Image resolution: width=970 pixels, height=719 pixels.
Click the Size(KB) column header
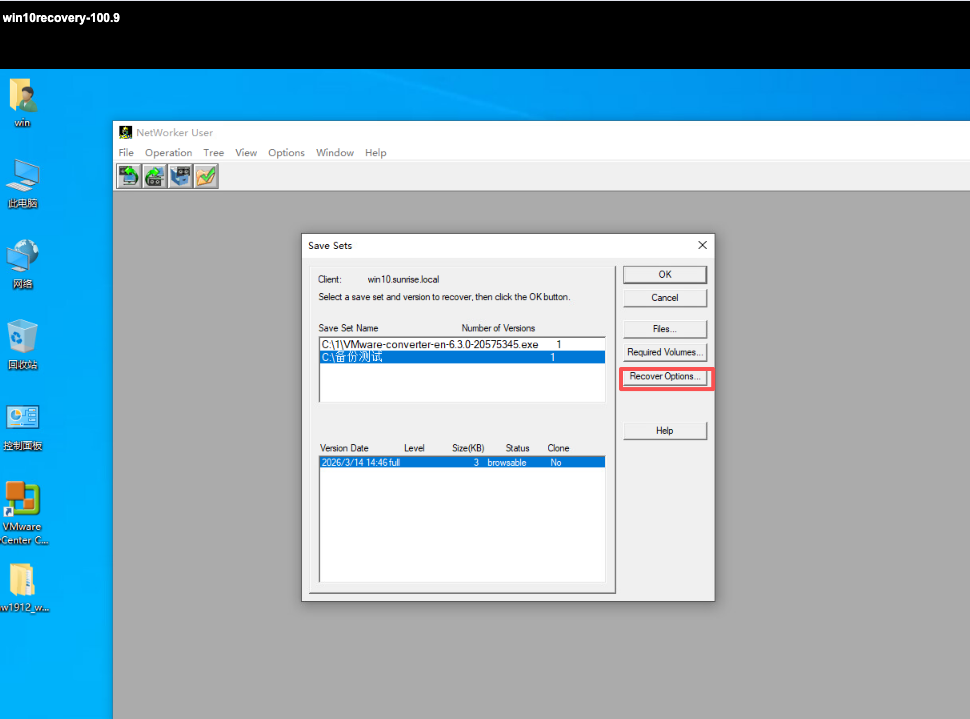click(468, 448)
